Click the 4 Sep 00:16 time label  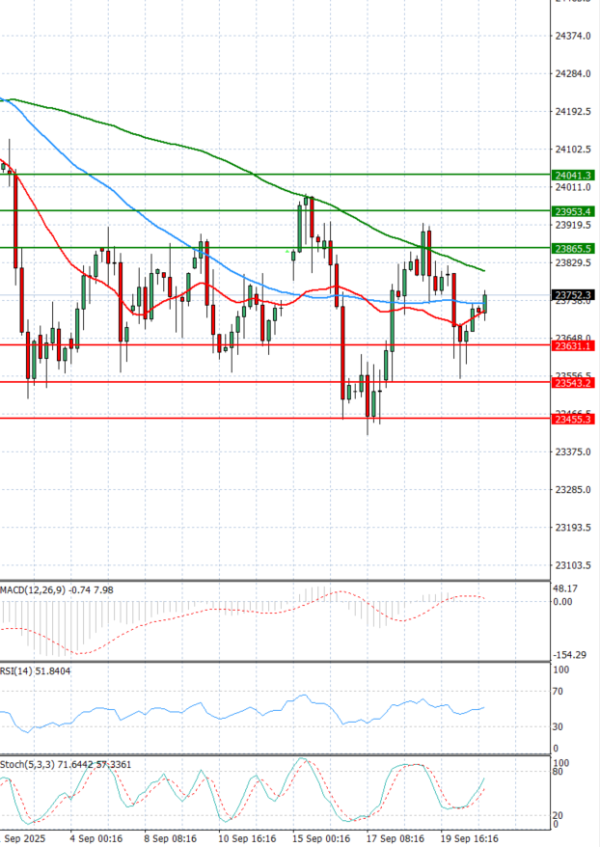(x=97, y=838)
